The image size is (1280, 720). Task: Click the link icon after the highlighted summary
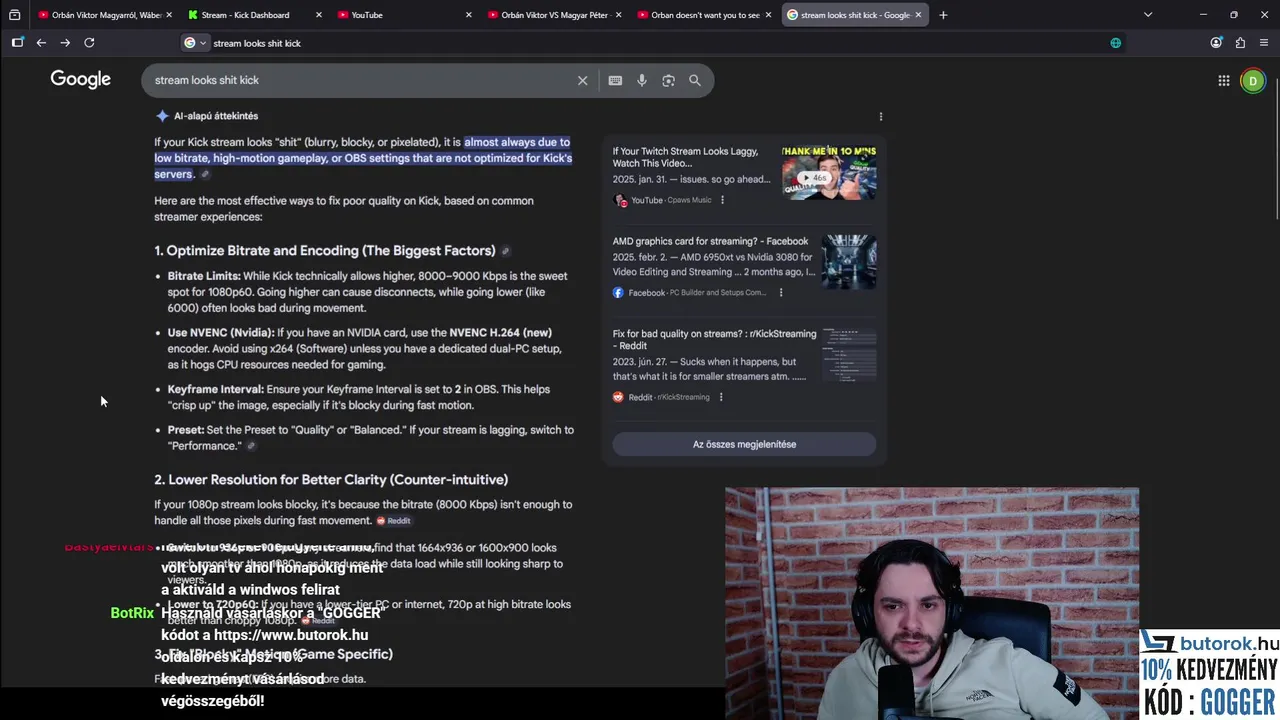(x=205, y=174)
